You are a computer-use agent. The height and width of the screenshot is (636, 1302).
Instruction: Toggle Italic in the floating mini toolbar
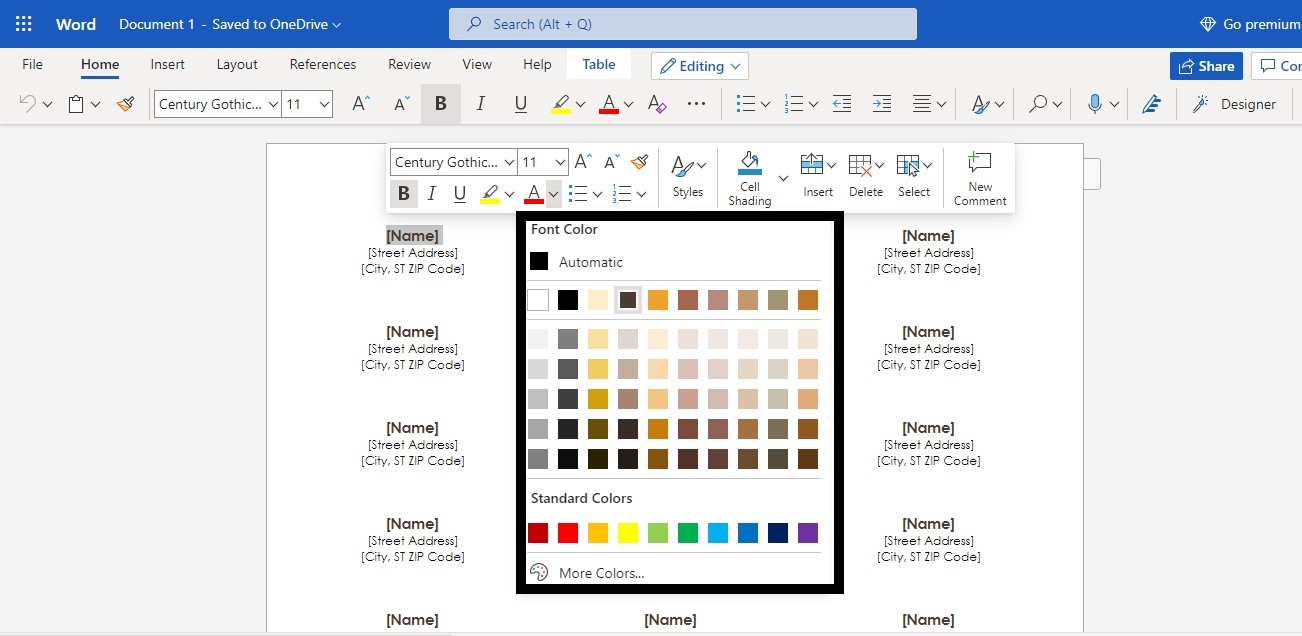click(432, 194)
